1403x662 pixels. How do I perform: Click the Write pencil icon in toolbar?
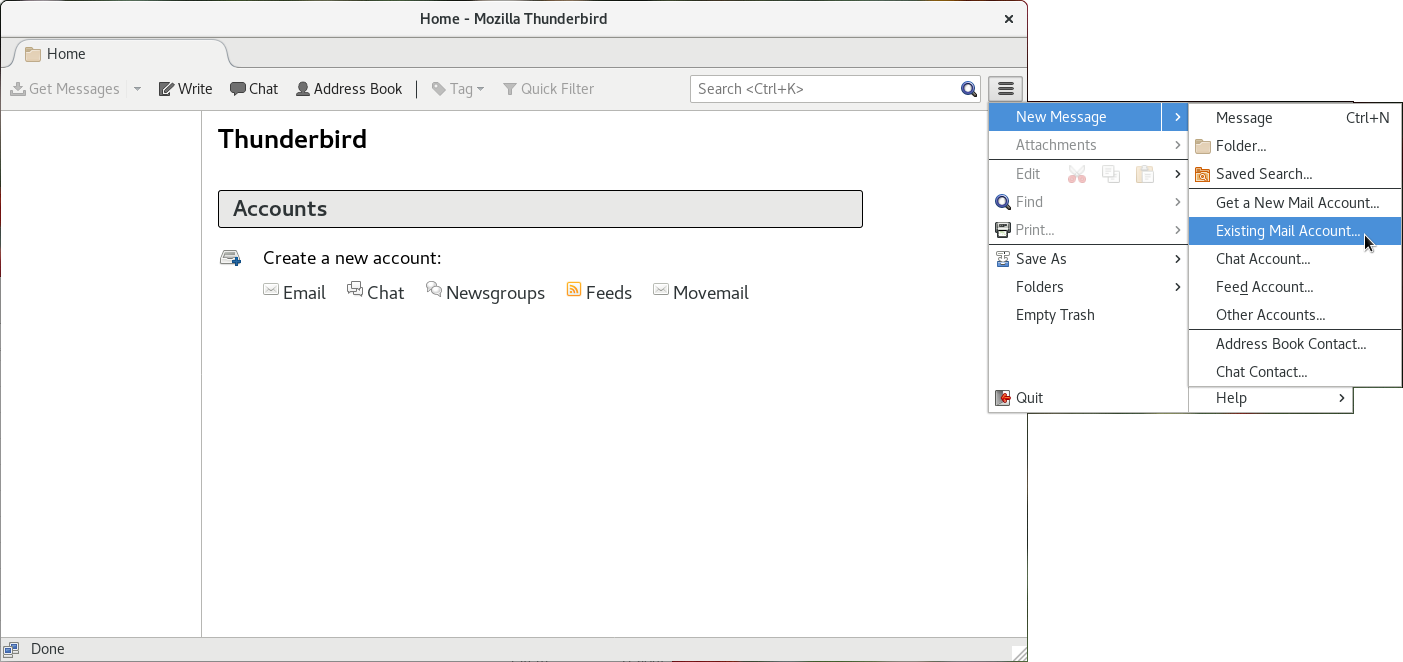pos(166,89)
